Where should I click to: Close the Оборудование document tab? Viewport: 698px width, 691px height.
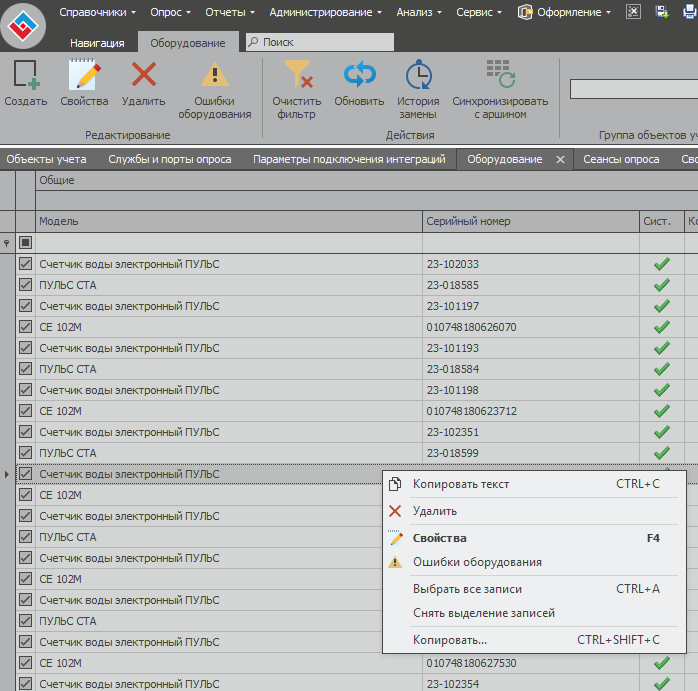click(x=560, y=160)
